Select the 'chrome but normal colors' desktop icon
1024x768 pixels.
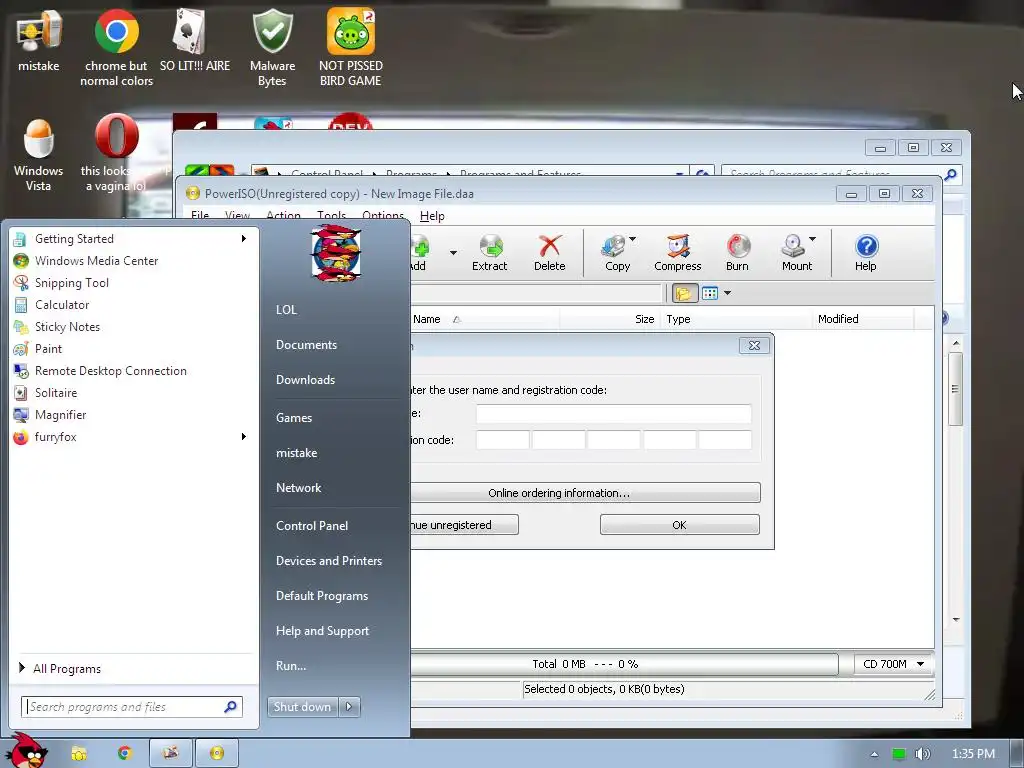click(x=116, y=48)
